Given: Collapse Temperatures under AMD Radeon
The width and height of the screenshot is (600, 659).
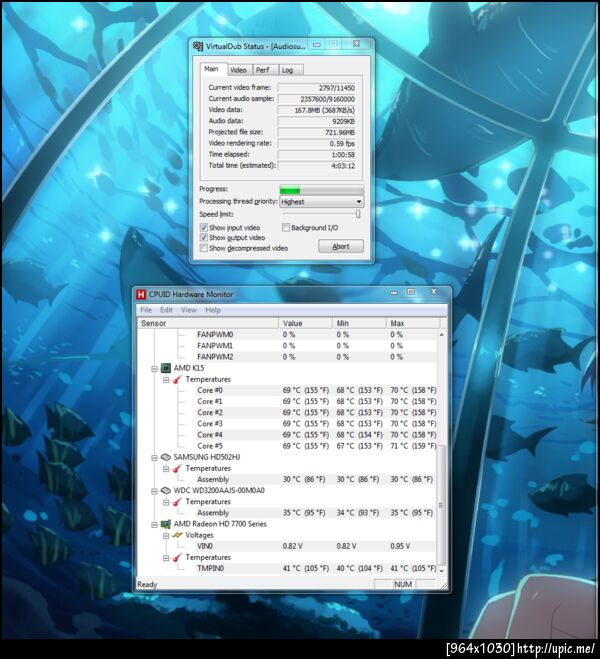Looking at the screenshot, I should point(166,558).
